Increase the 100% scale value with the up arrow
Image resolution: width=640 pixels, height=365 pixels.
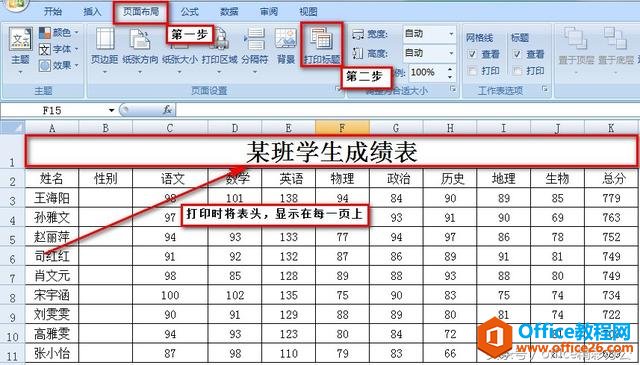click(x=450, y=69)
